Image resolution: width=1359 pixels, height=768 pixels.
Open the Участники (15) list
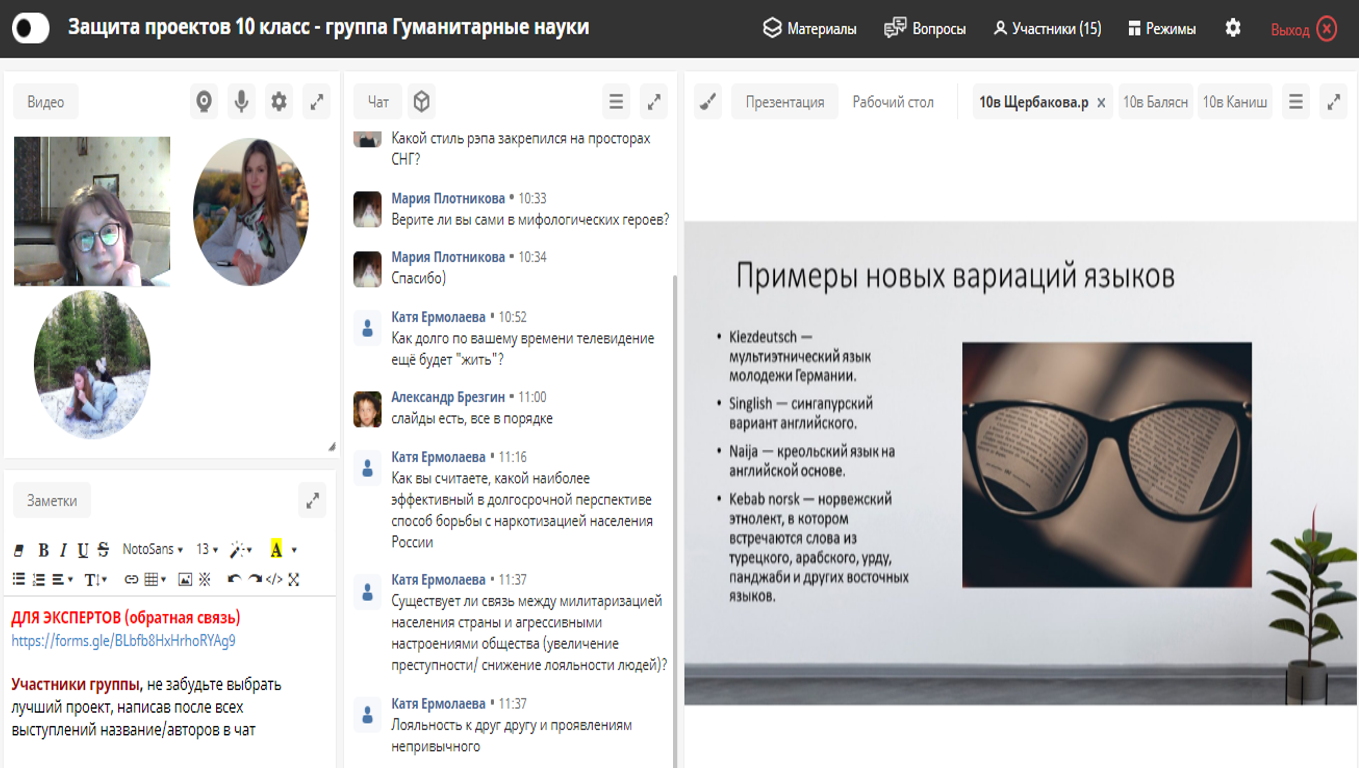click(x=1047, y=29)
